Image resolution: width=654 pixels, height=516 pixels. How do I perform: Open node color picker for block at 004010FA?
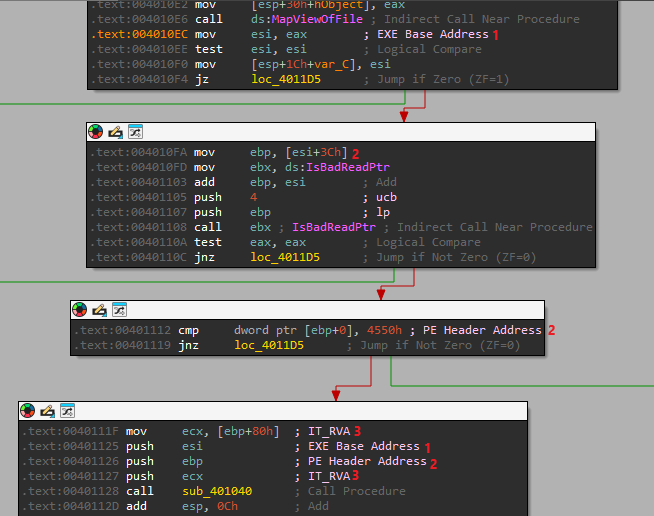(x=95, y=131)
